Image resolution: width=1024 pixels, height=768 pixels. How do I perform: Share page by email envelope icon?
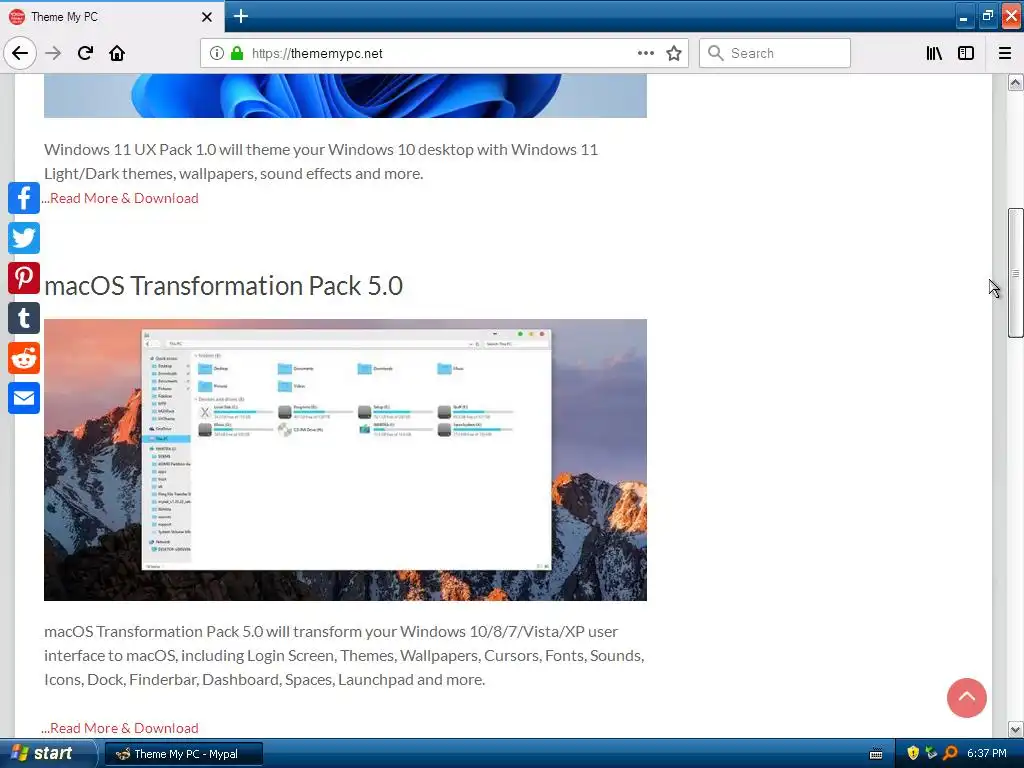coord(24,398)
